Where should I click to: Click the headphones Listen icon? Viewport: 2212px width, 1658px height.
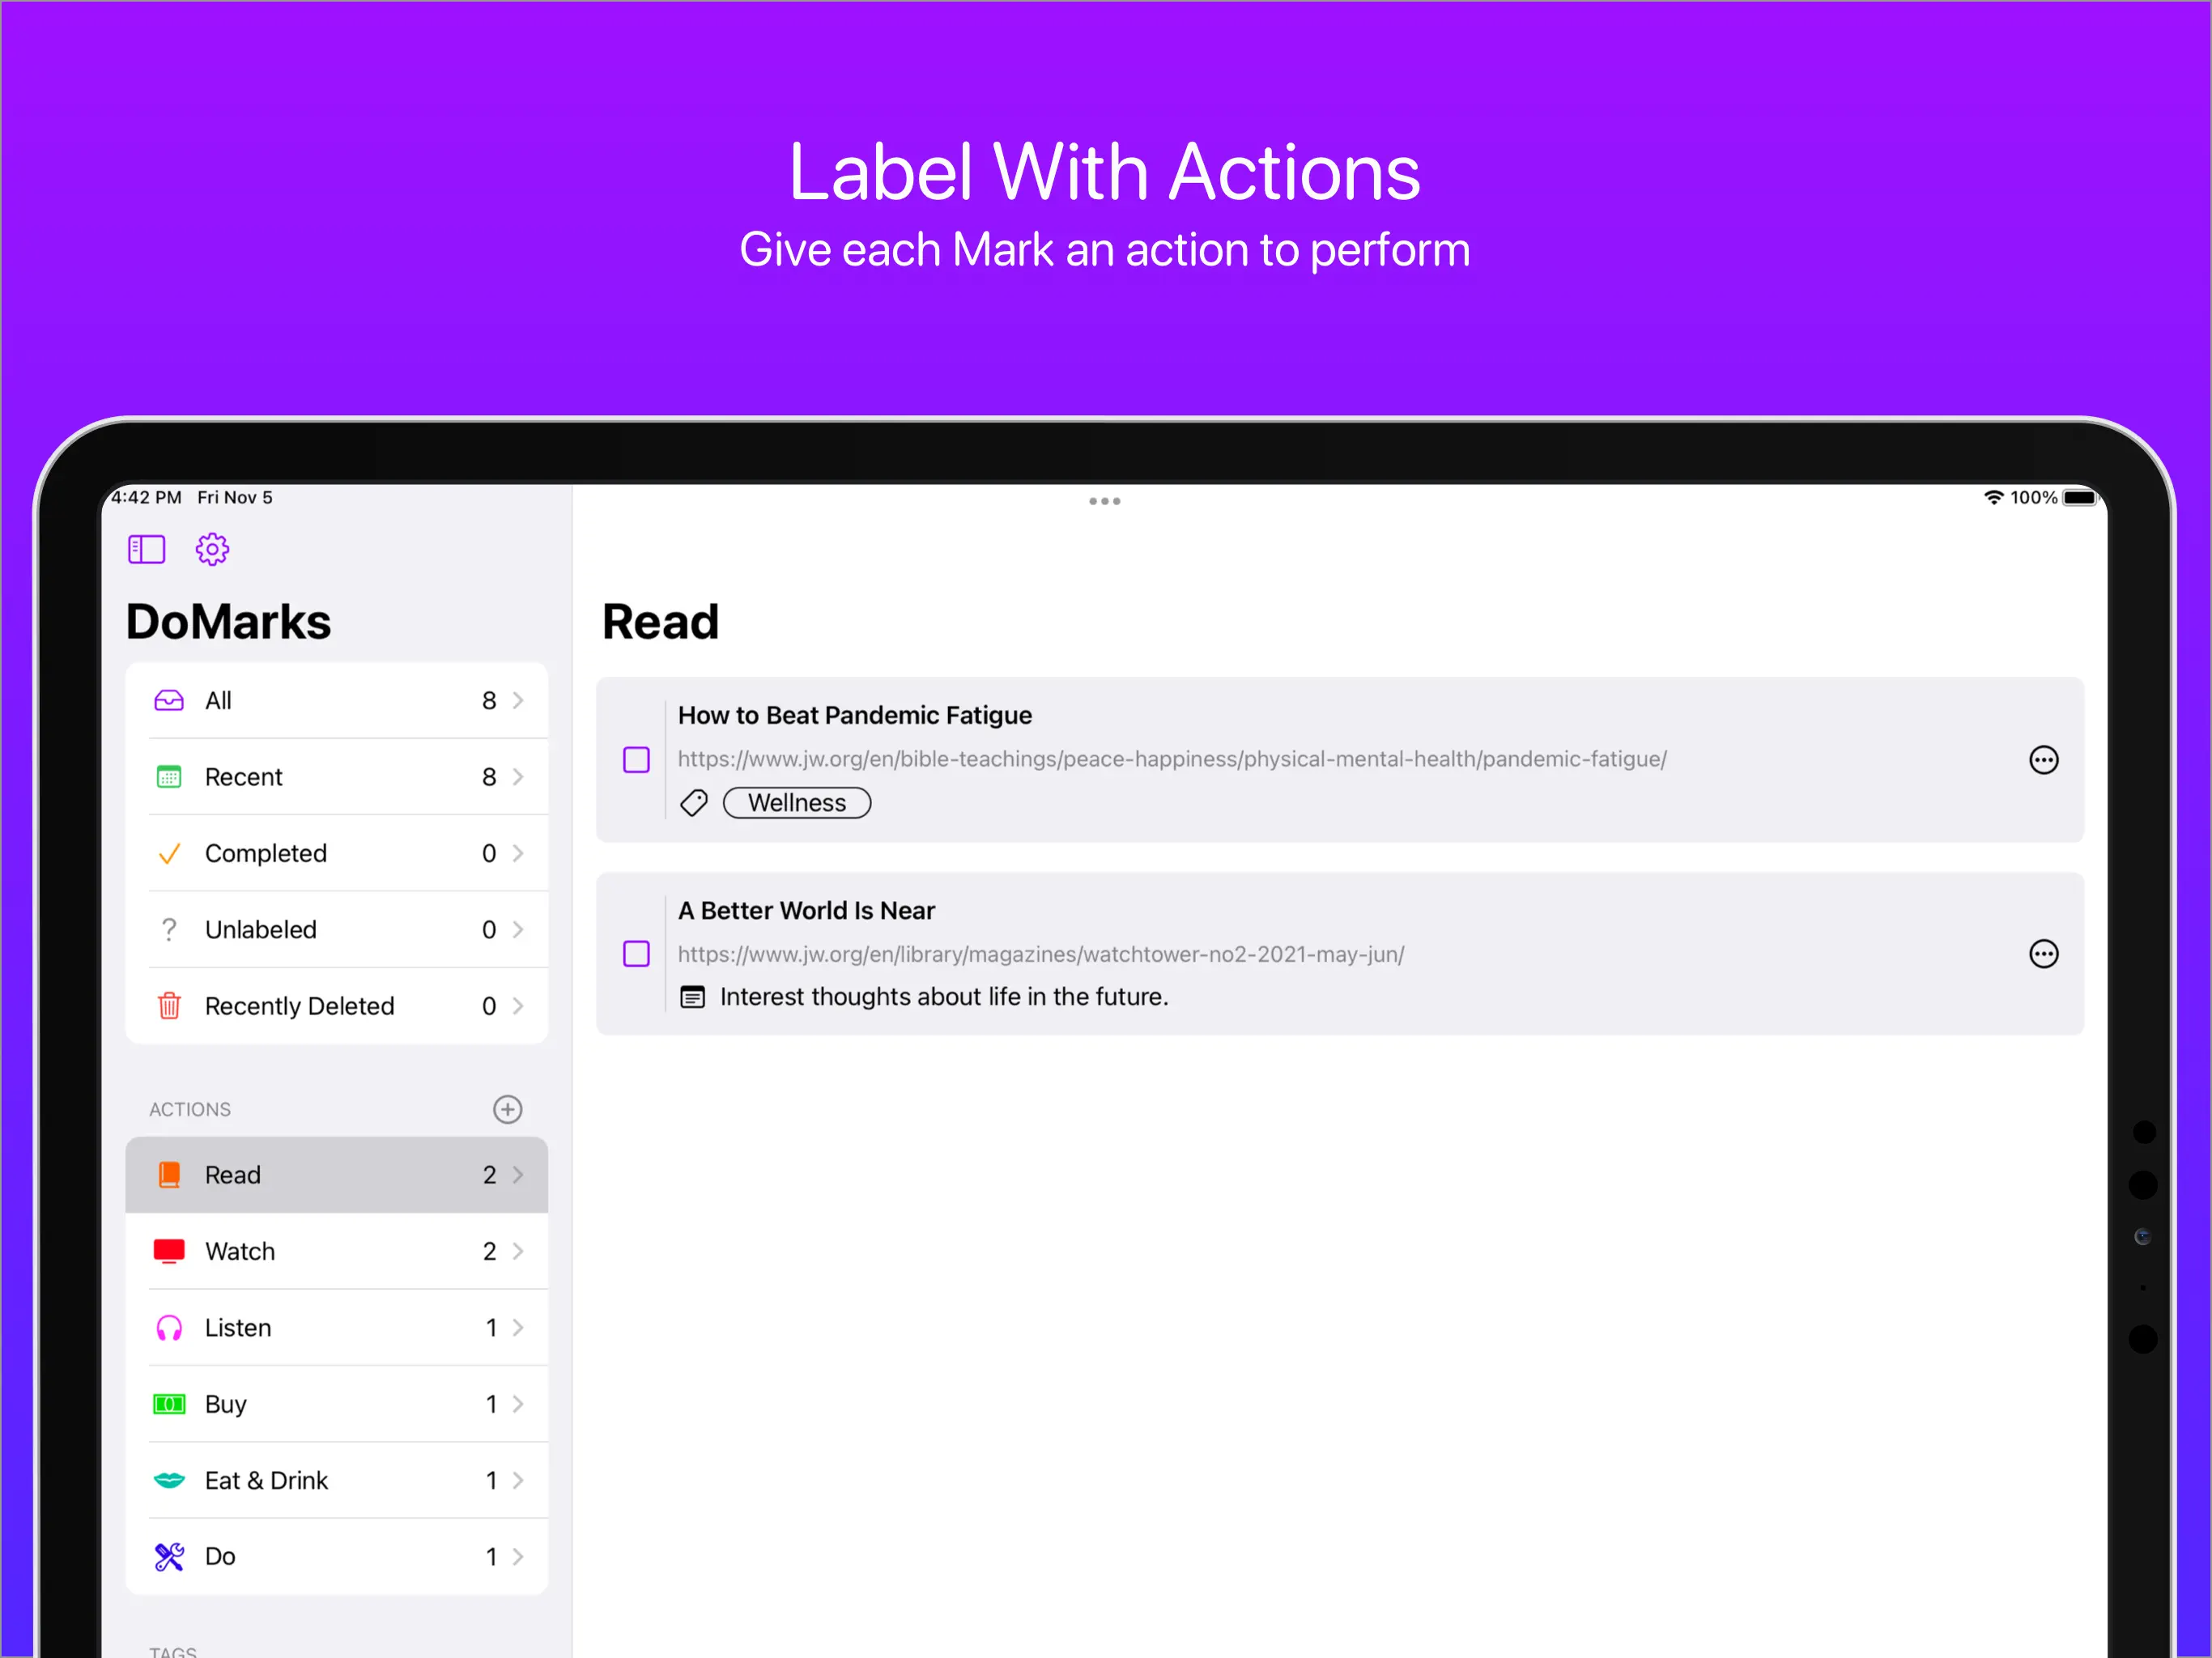(169, 1328)
